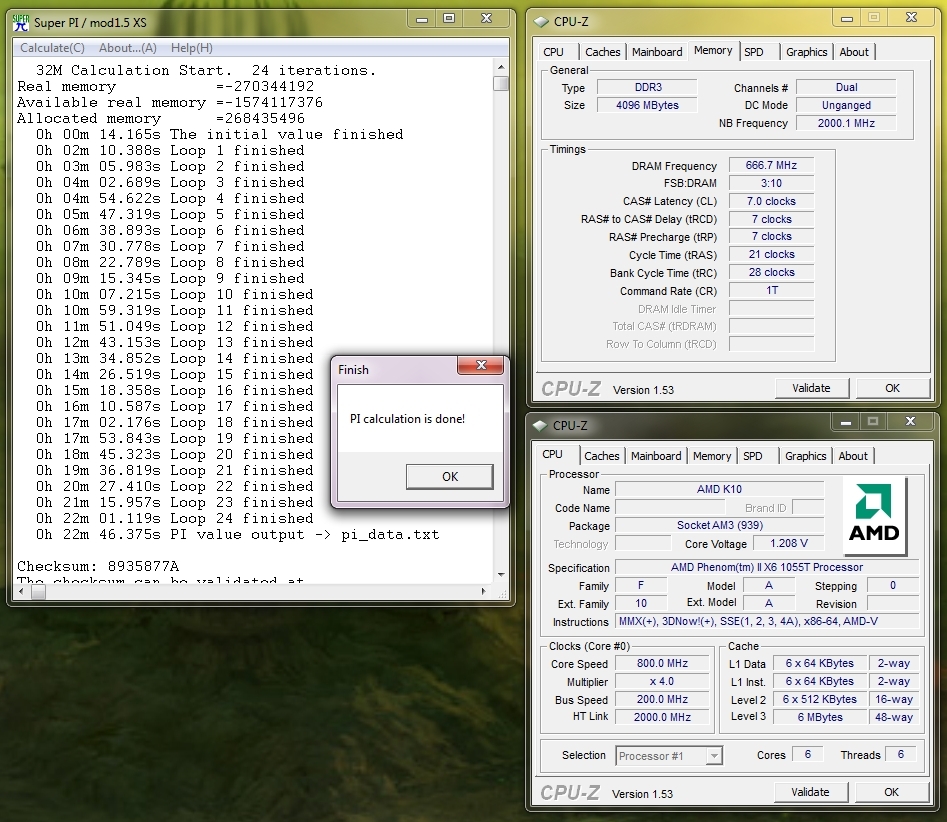Click the Super PI icon in its title bar
The image size is (947, 822).
[20, 21]
